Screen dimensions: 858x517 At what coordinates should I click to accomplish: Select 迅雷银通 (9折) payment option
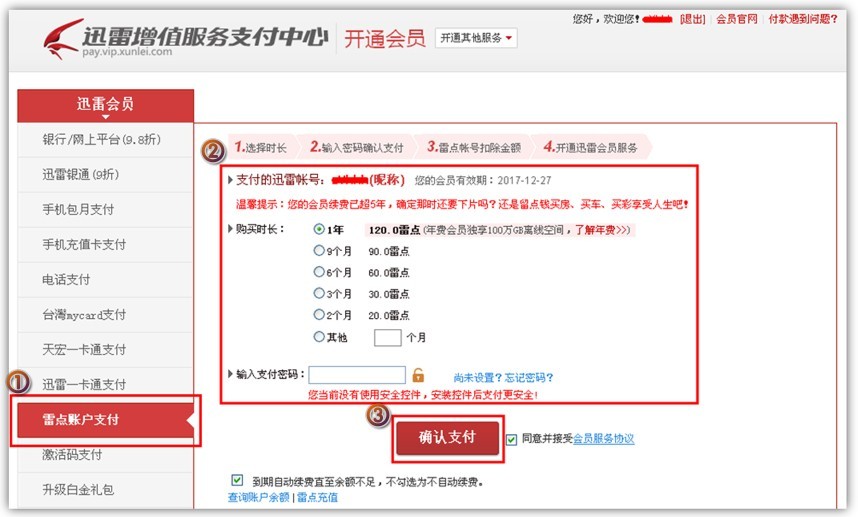106,175
